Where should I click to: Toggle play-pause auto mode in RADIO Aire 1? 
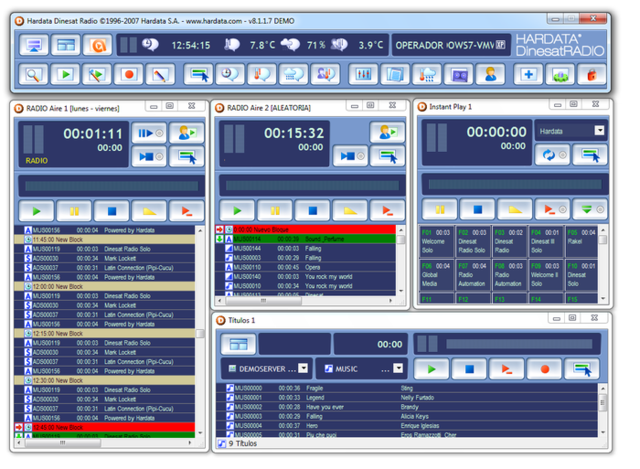pyautogui.click(x=149, y=133)
